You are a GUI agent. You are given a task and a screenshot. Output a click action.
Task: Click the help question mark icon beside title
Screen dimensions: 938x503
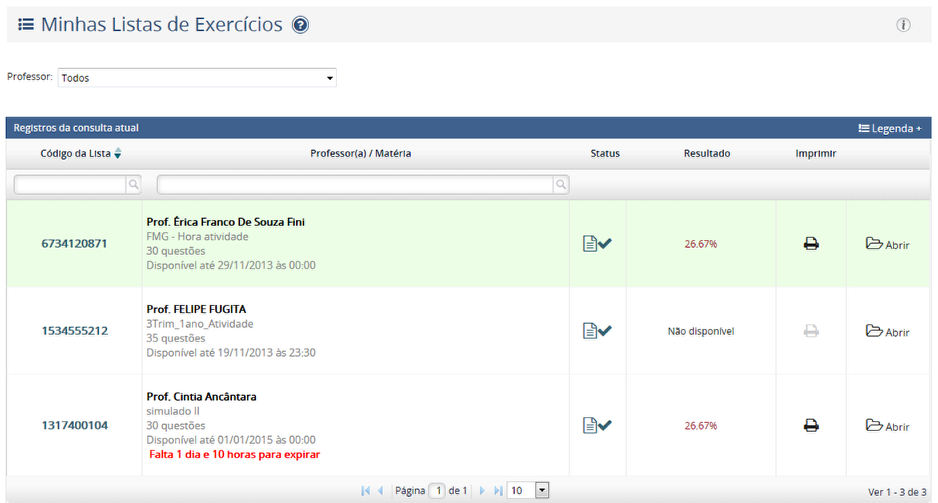(300, 25)
